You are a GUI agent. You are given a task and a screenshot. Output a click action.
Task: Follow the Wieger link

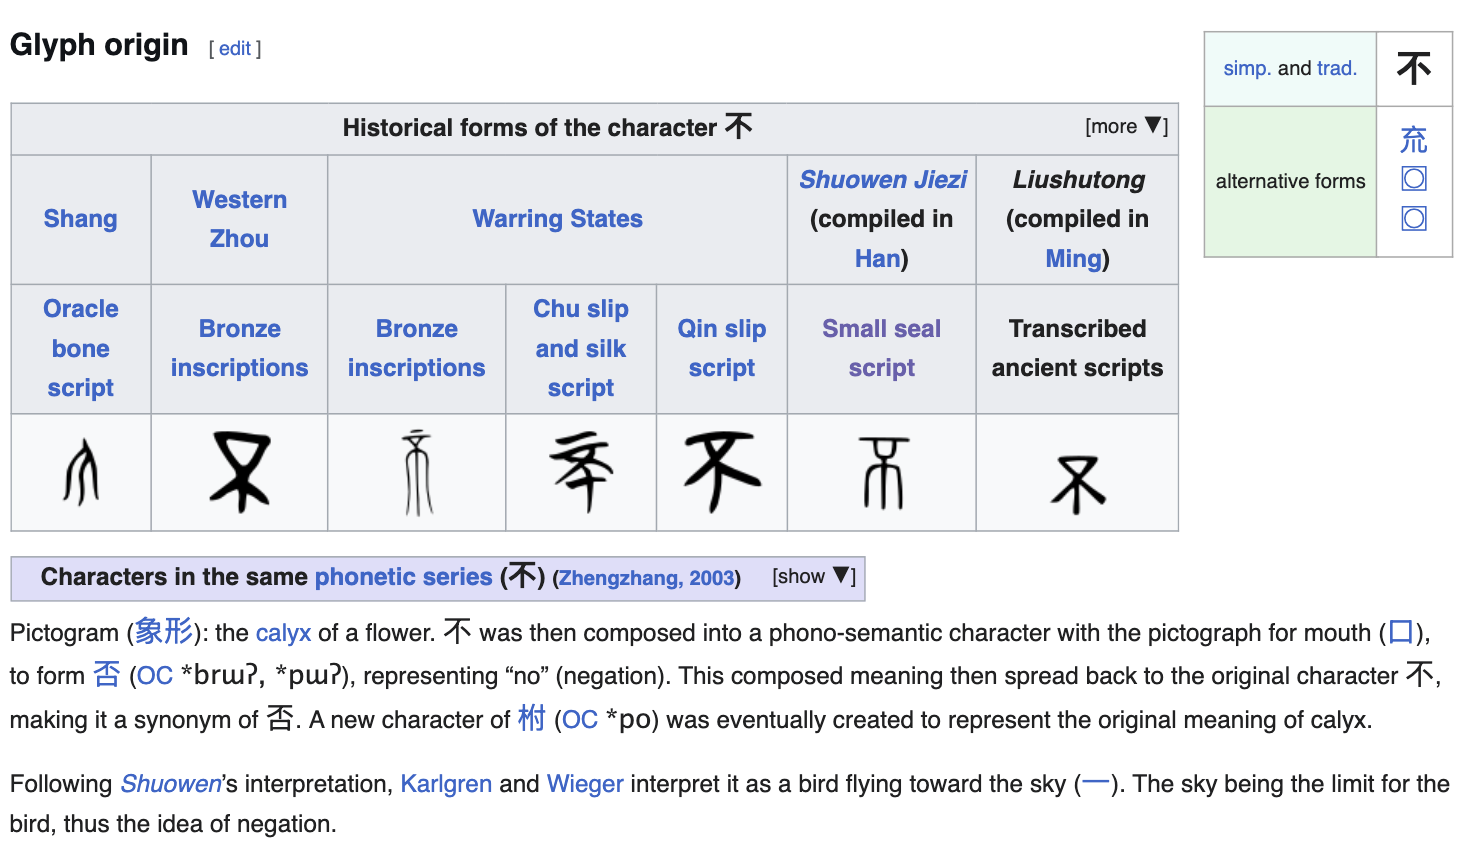click(x=585, y=784)
